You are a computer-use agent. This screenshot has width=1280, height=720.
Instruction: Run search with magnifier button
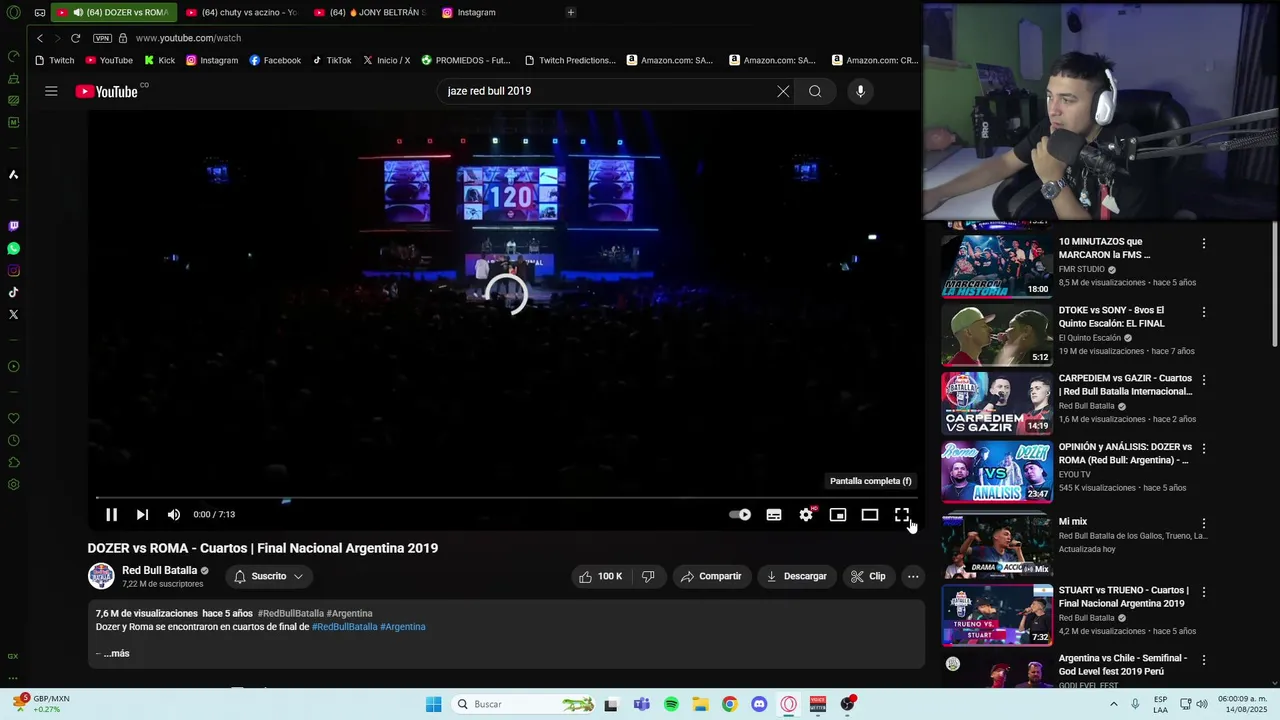point(815,91)
